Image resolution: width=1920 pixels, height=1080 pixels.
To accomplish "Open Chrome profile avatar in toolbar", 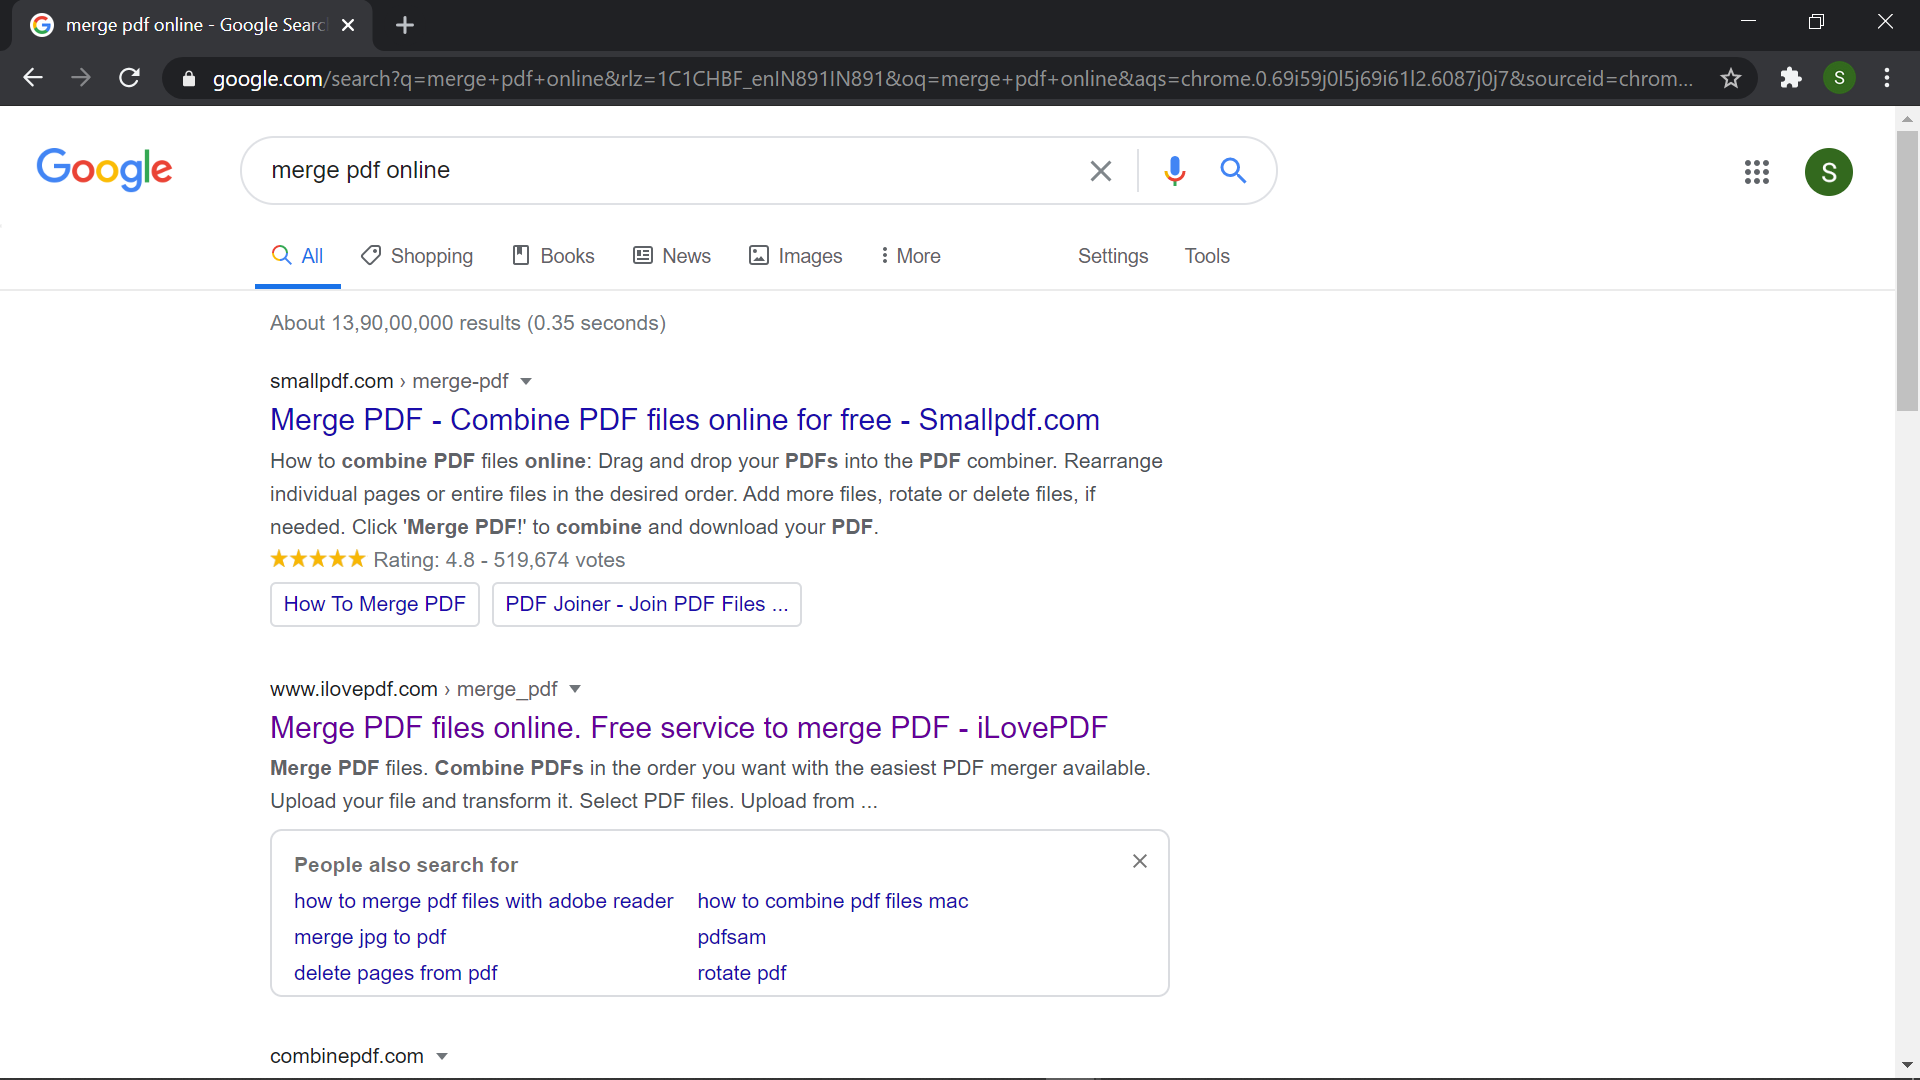I will pos(1839,78).
